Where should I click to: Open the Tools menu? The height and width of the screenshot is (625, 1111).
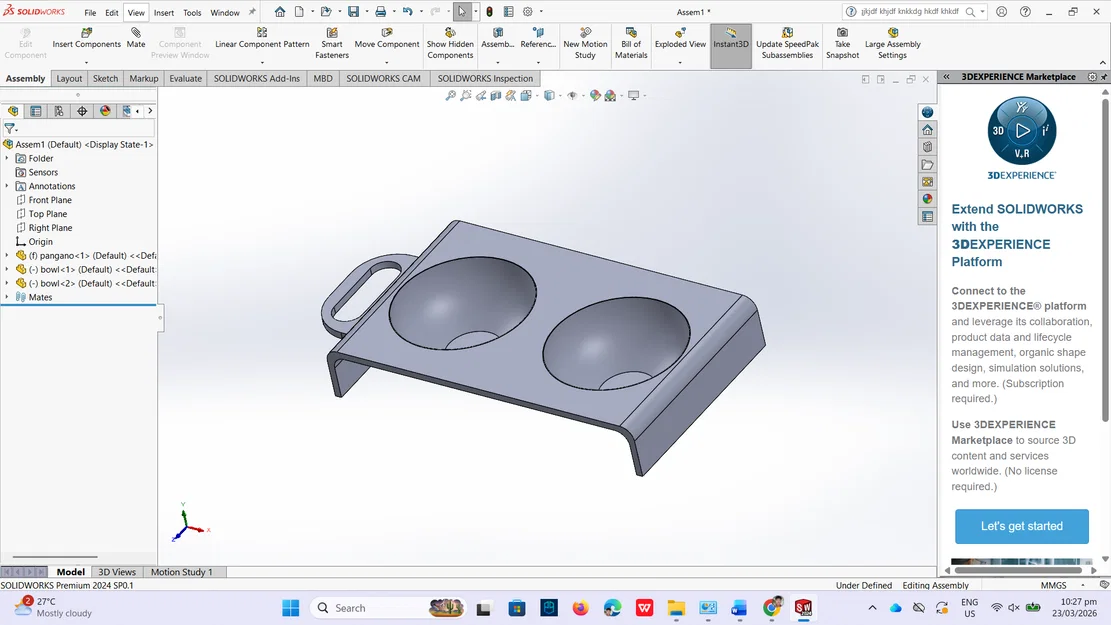[x=192, y=12]
